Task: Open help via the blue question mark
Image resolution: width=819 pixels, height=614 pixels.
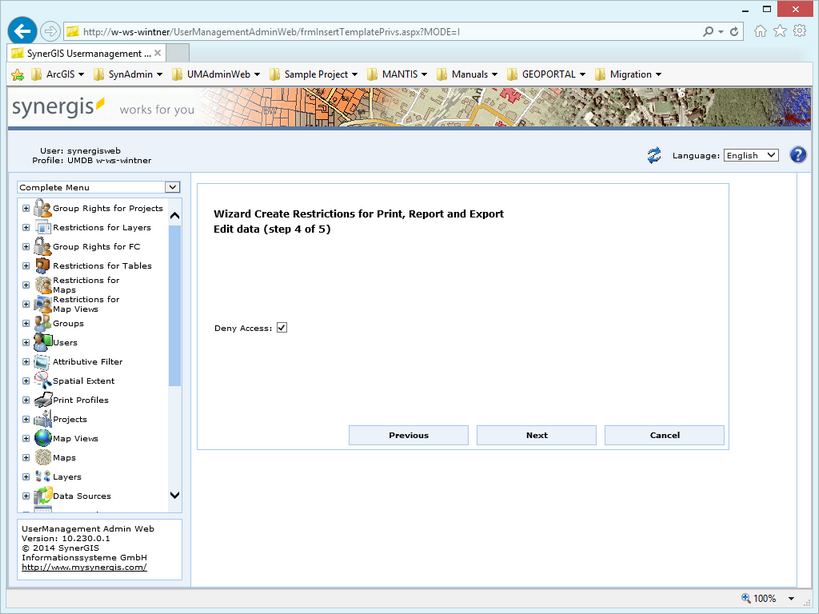Action: [797, 154]
